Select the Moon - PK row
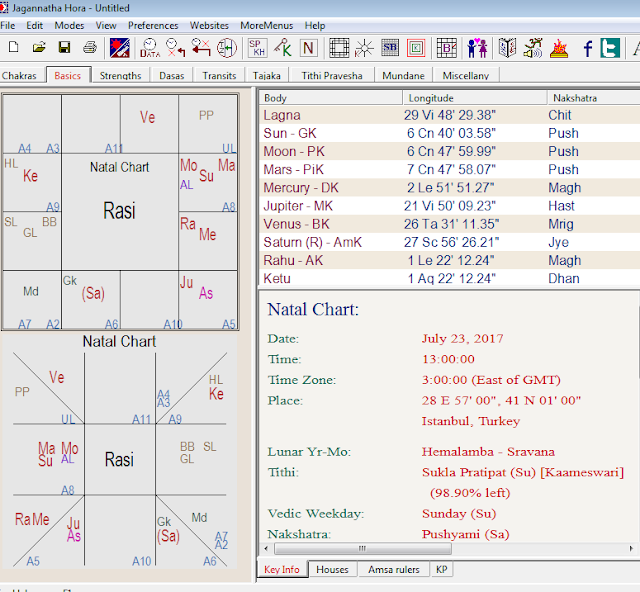 (x=449, y=151)
